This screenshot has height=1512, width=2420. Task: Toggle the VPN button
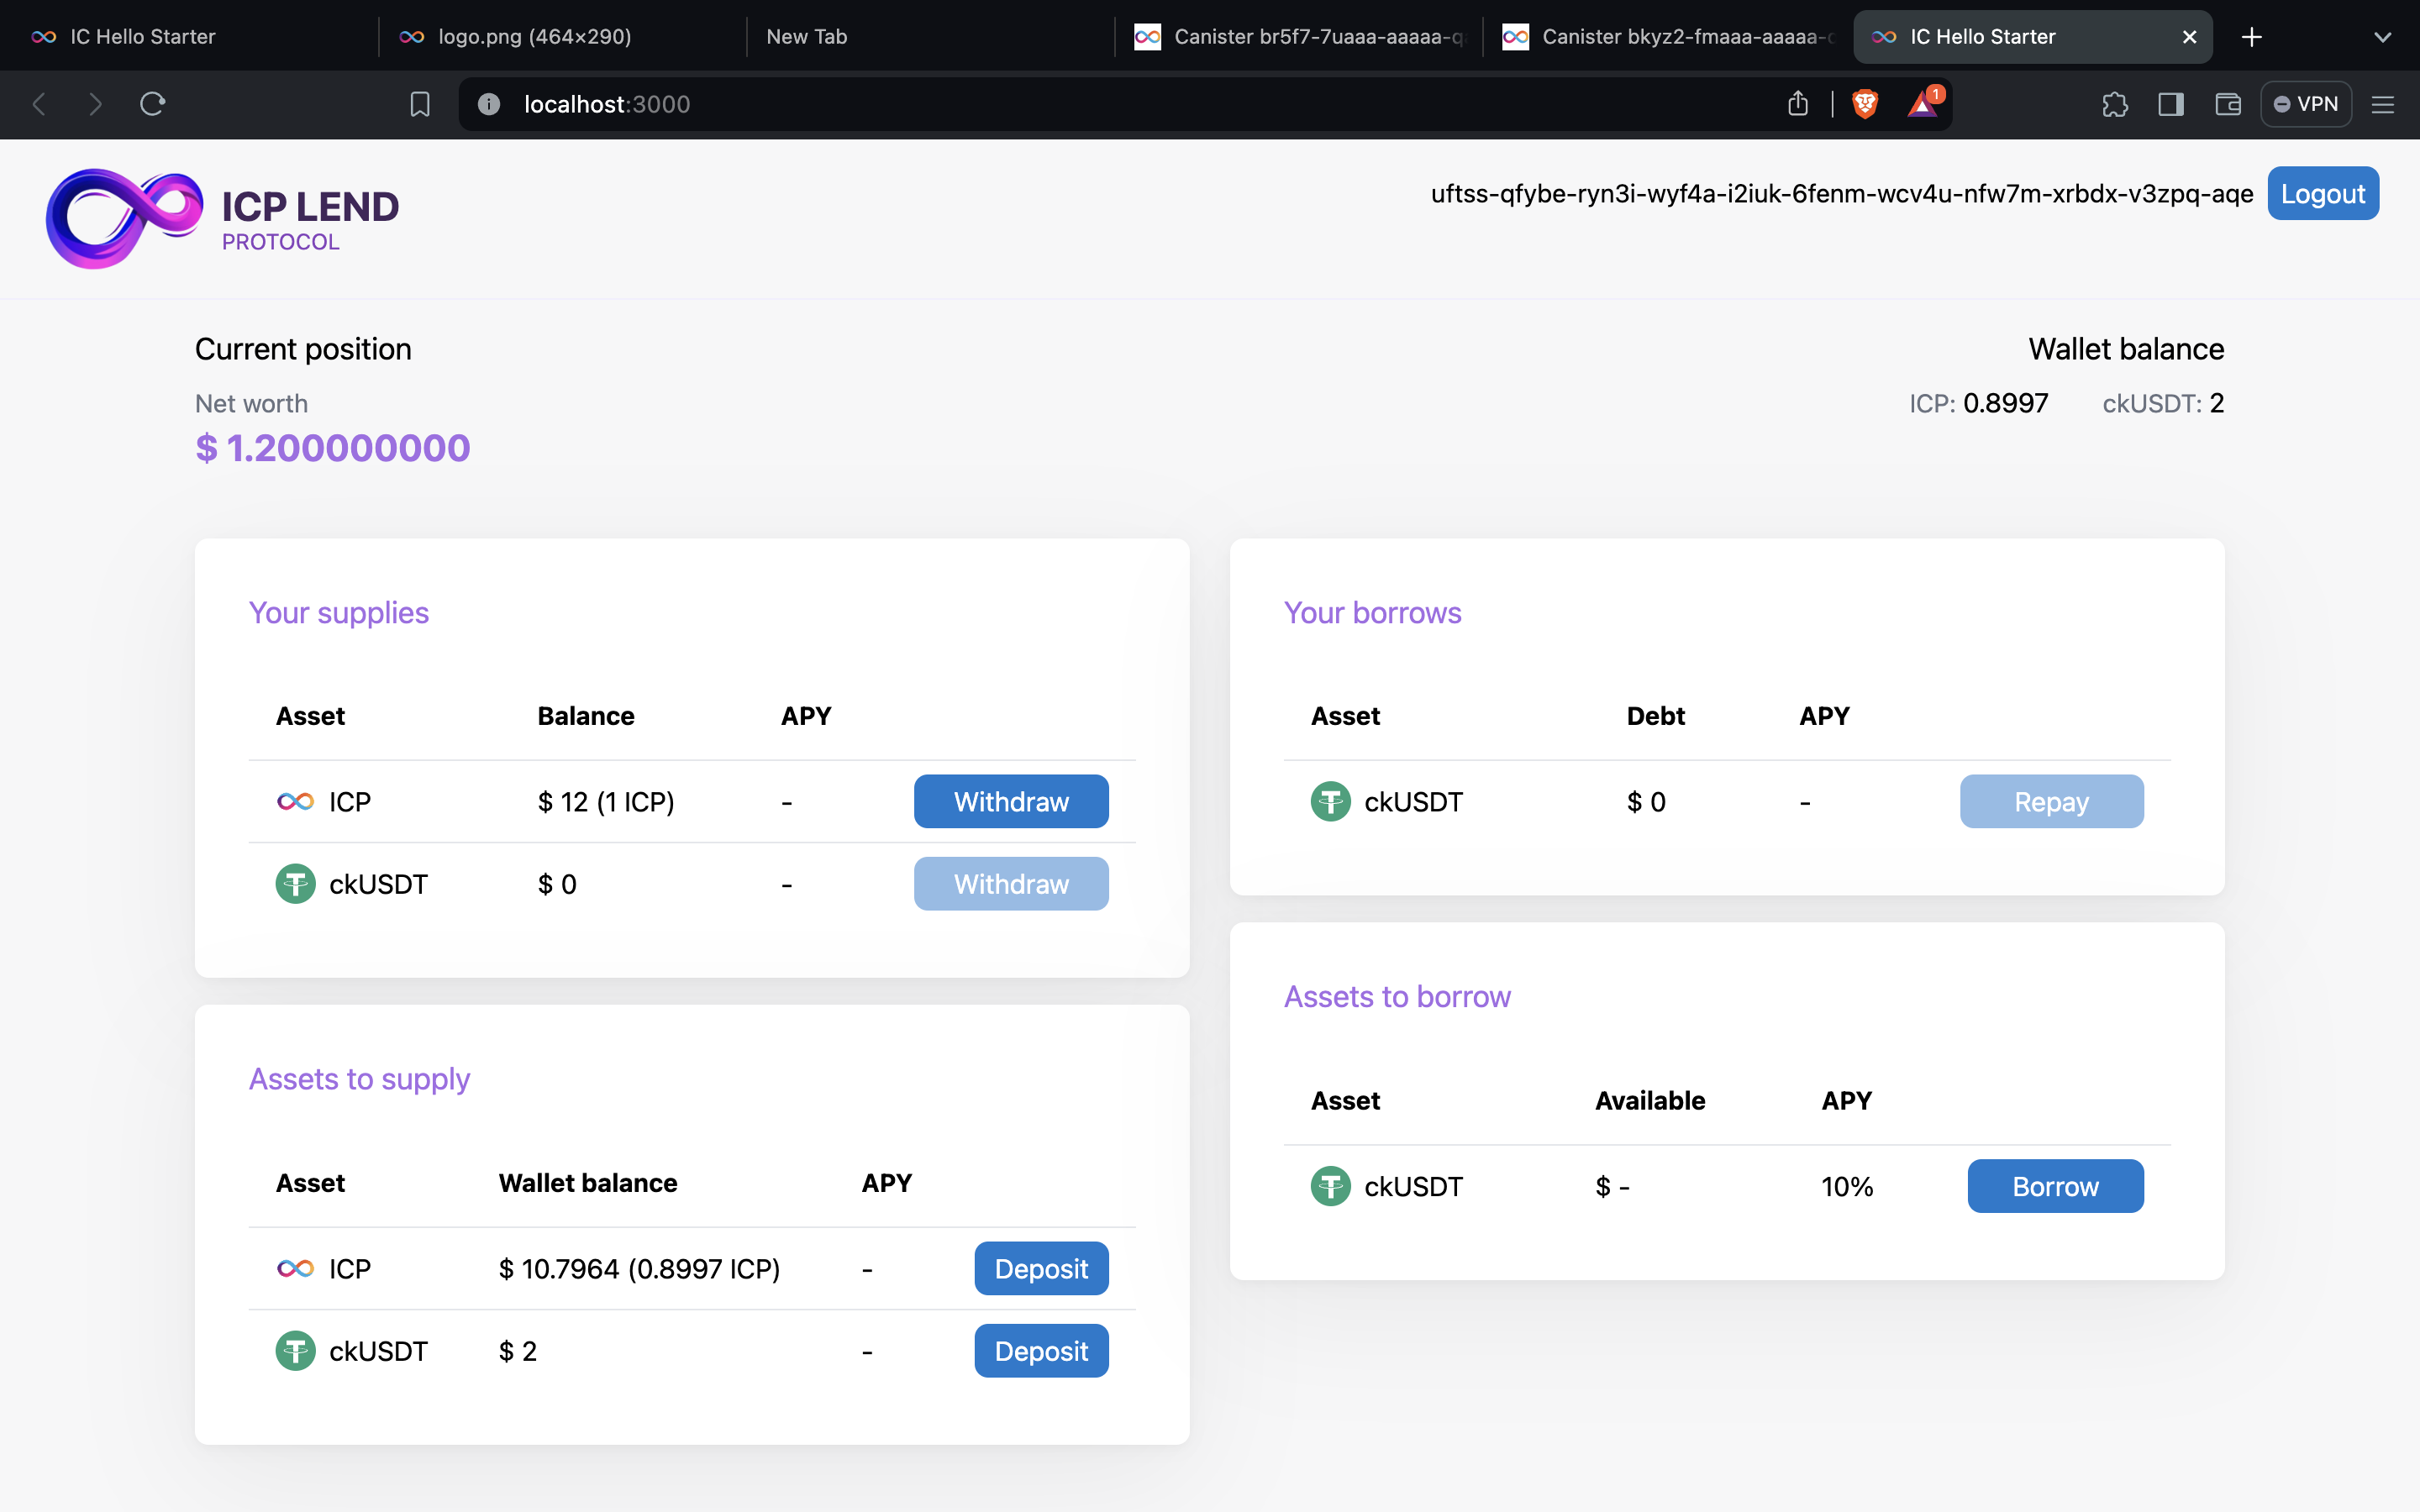(x=2305, y=104)
